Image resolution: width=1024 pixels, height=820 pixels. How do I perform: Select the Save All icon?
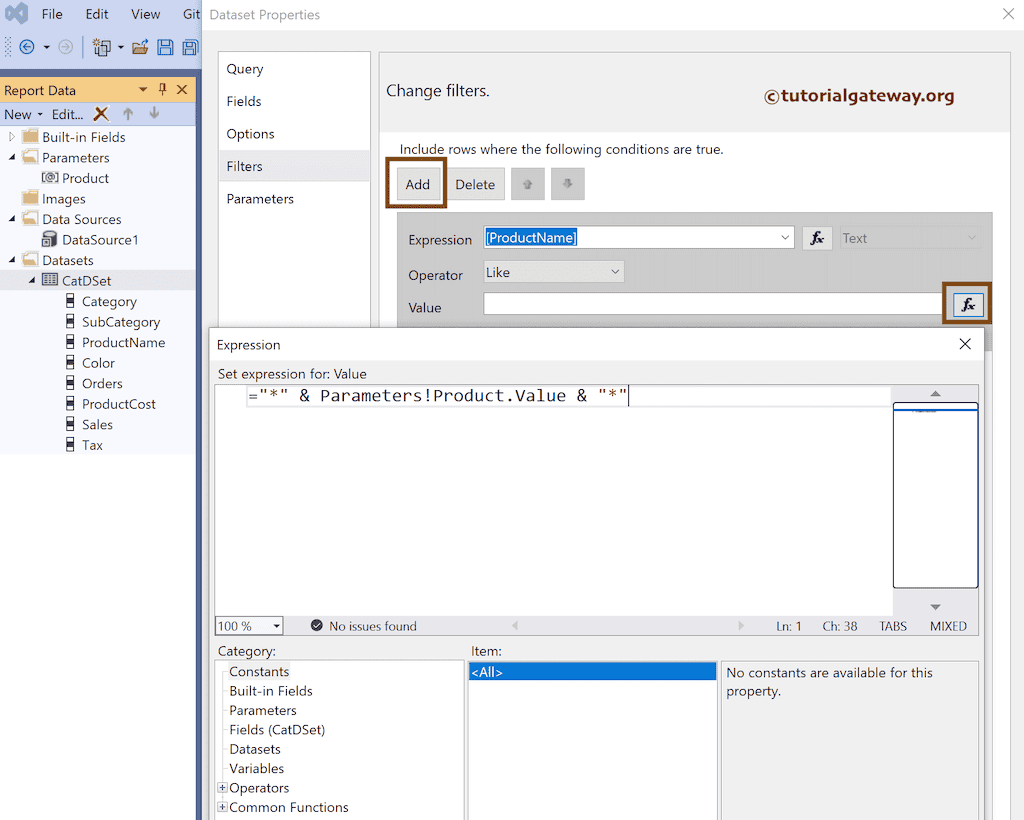(190, 47)
